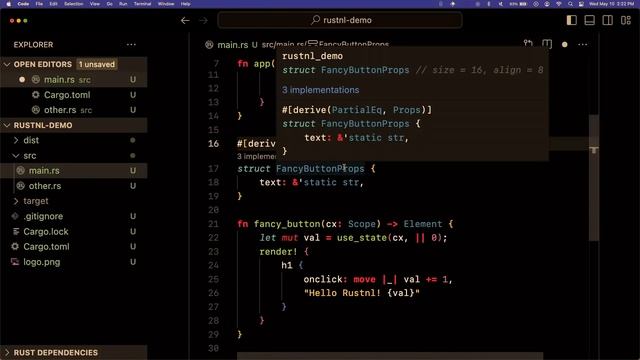Split the editor with split icon
Screen dimensions: 640x360
coord(547,44)
